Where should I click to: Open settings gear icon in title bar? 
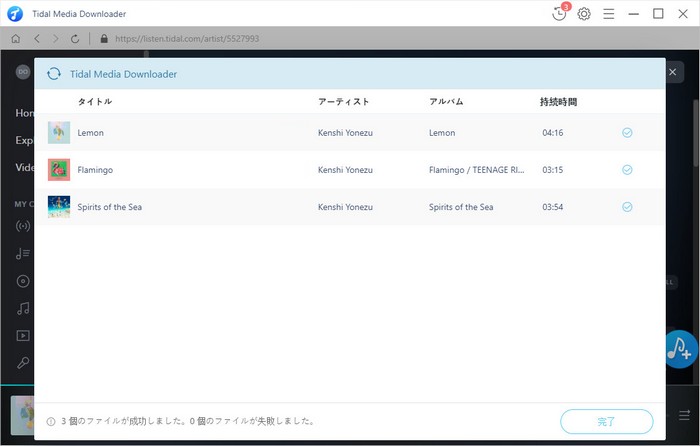(x=584, y=14)
